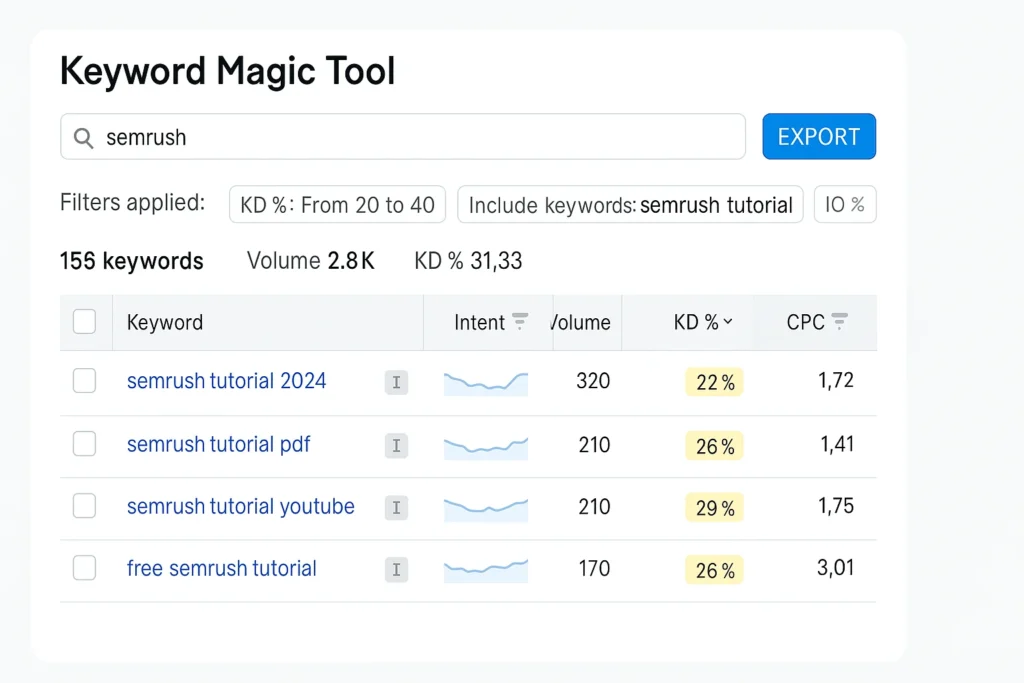Click intent badge for free semrush tutorial
Image resolution: width=1024 pixels, height=683 pixels.
(396, 569)
